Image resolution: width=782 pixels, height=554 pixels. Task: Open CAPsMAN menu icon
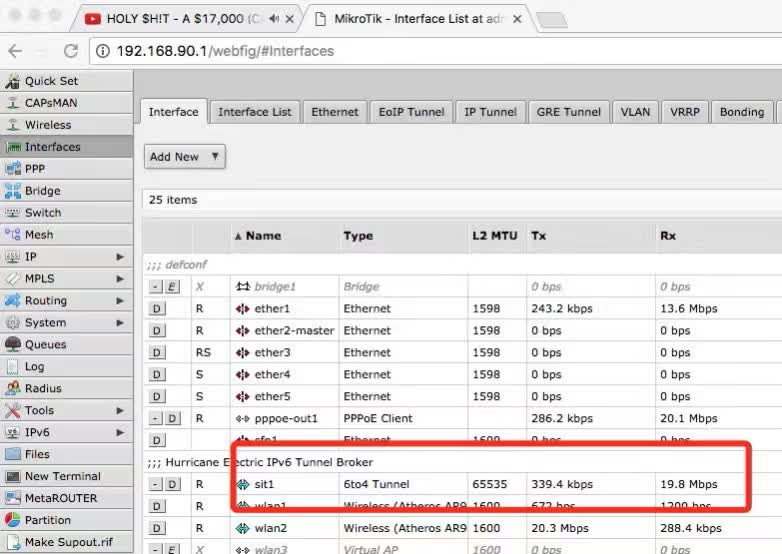12,103
